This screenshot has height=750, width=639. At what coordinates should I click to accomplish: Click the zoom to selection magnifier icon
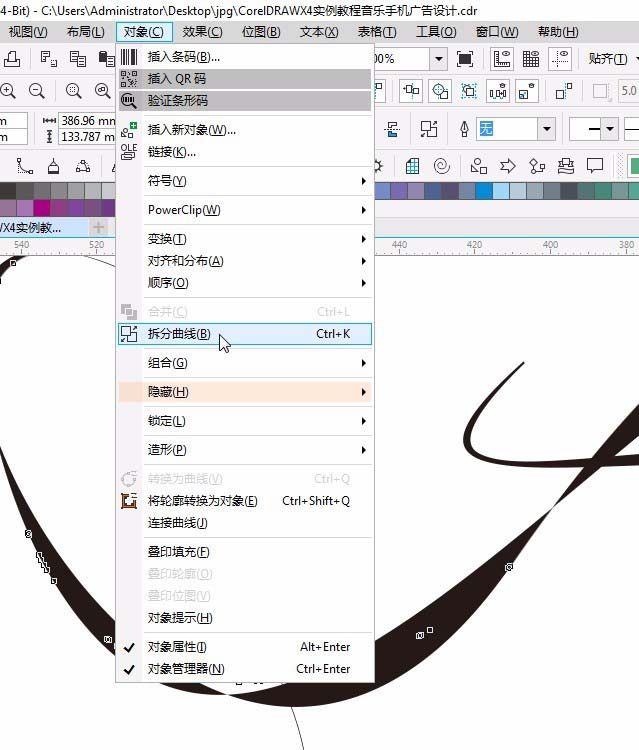pos(73,90)
